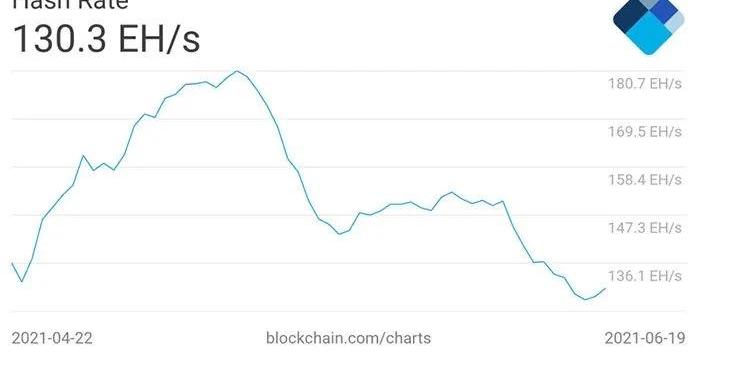Click the lowest point near the chart's right end
The height and width of the screenshot is (368, 750).
coord(585,300)
